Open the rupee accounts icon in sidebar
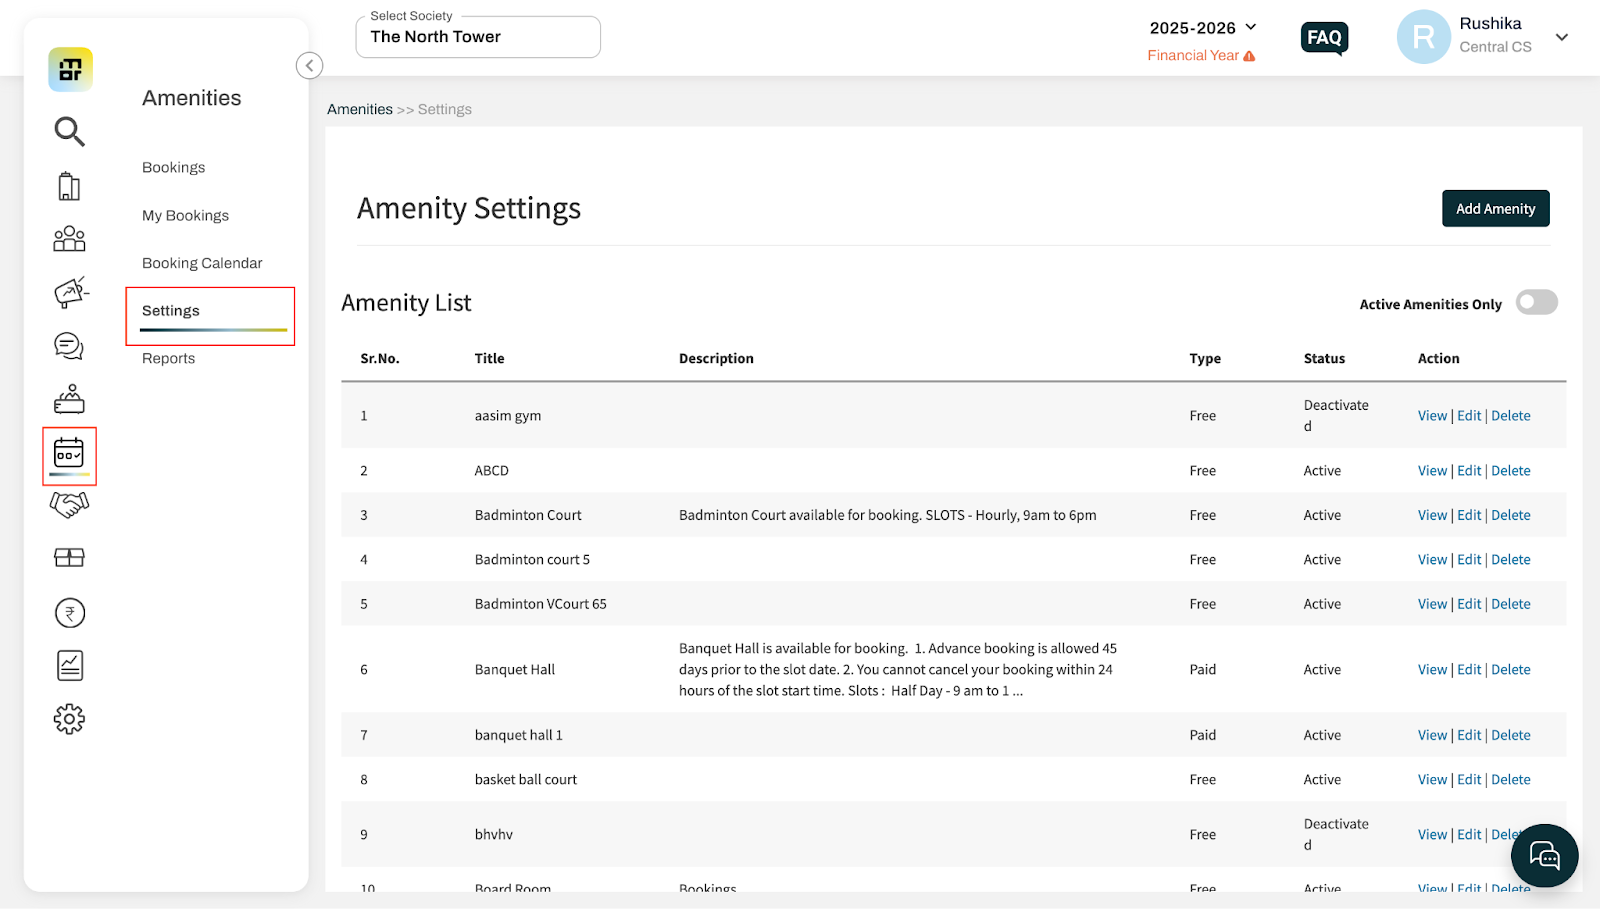This screenshot has width=1600, height=909. (x=70, y=612)
